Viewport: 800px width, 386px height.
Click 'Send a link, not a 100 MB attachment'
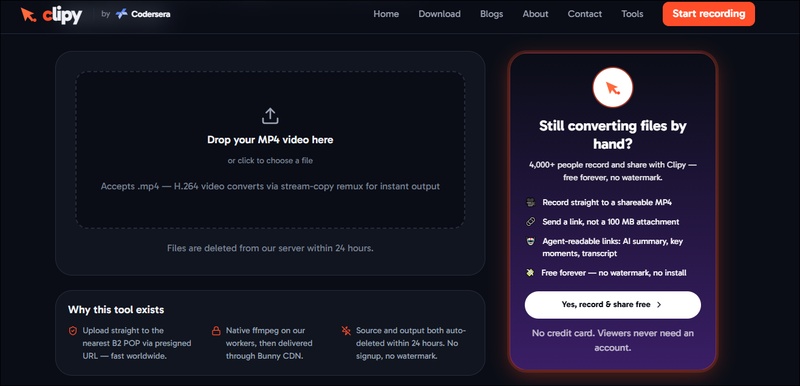610,222
